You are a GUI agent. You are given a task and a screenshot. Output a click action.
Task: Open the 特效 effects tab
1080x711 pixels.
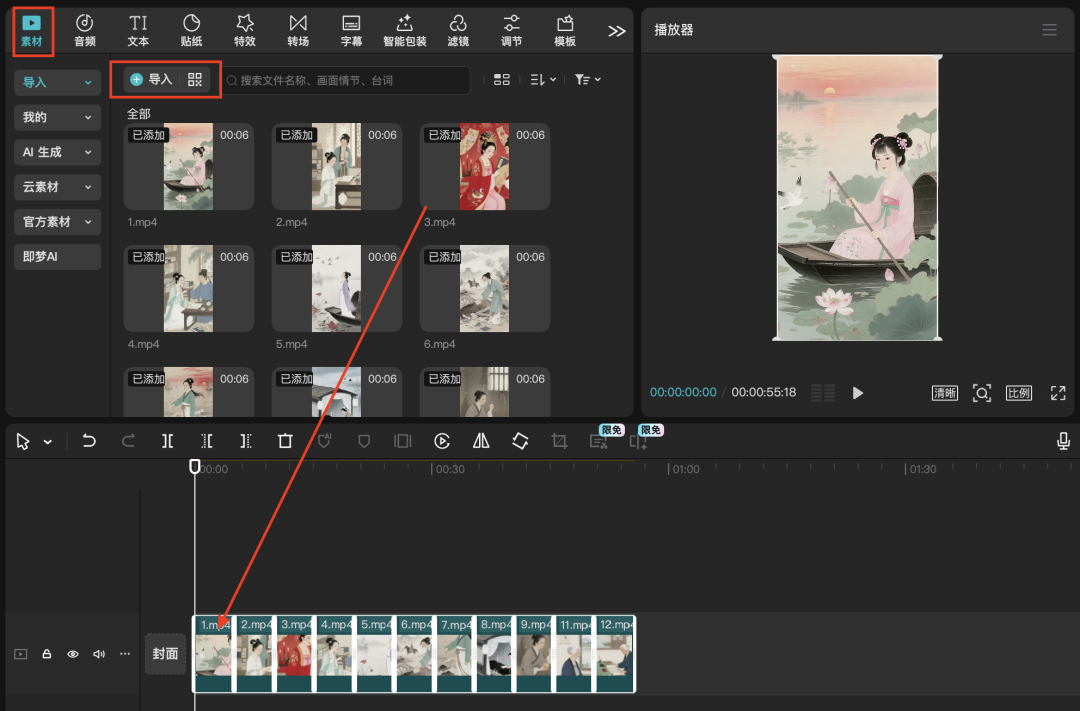(x=244, y=30)
